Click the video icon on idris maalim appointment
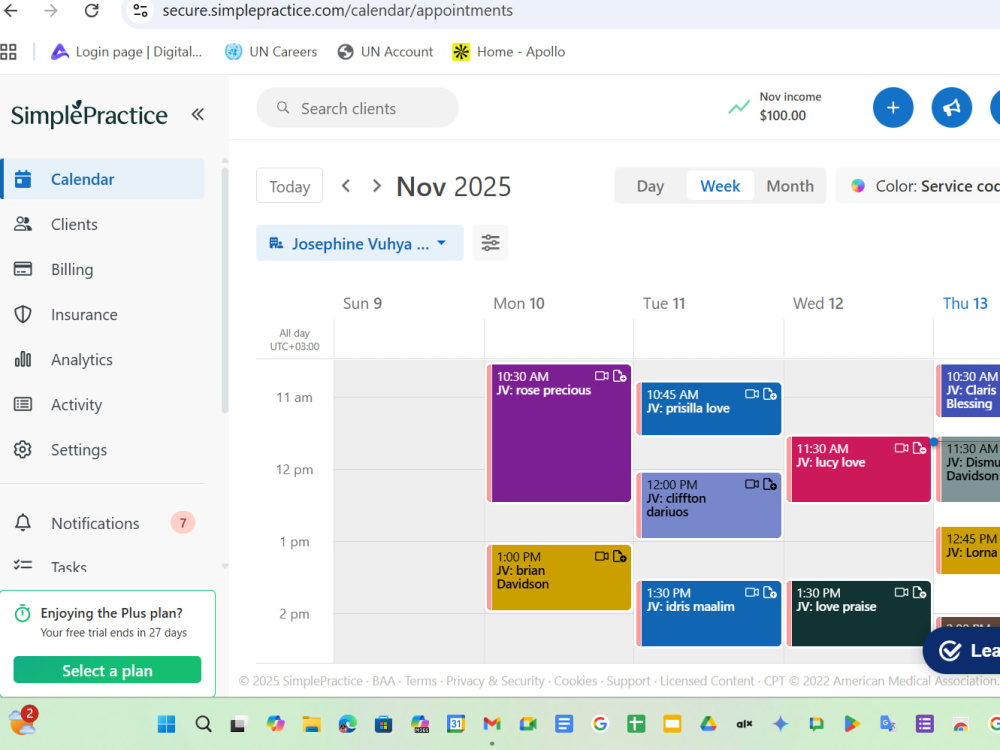 click(752, 592)
